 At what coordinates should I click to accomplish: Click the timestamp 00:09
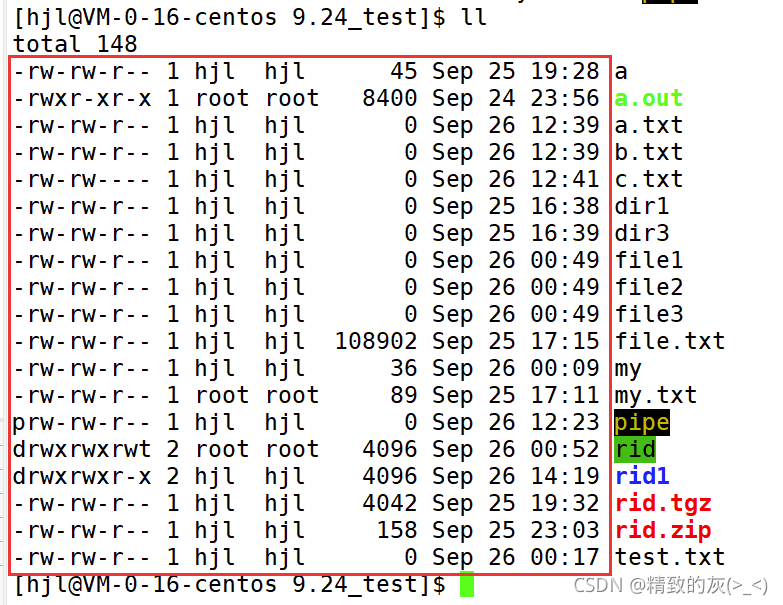pos(564,368)
